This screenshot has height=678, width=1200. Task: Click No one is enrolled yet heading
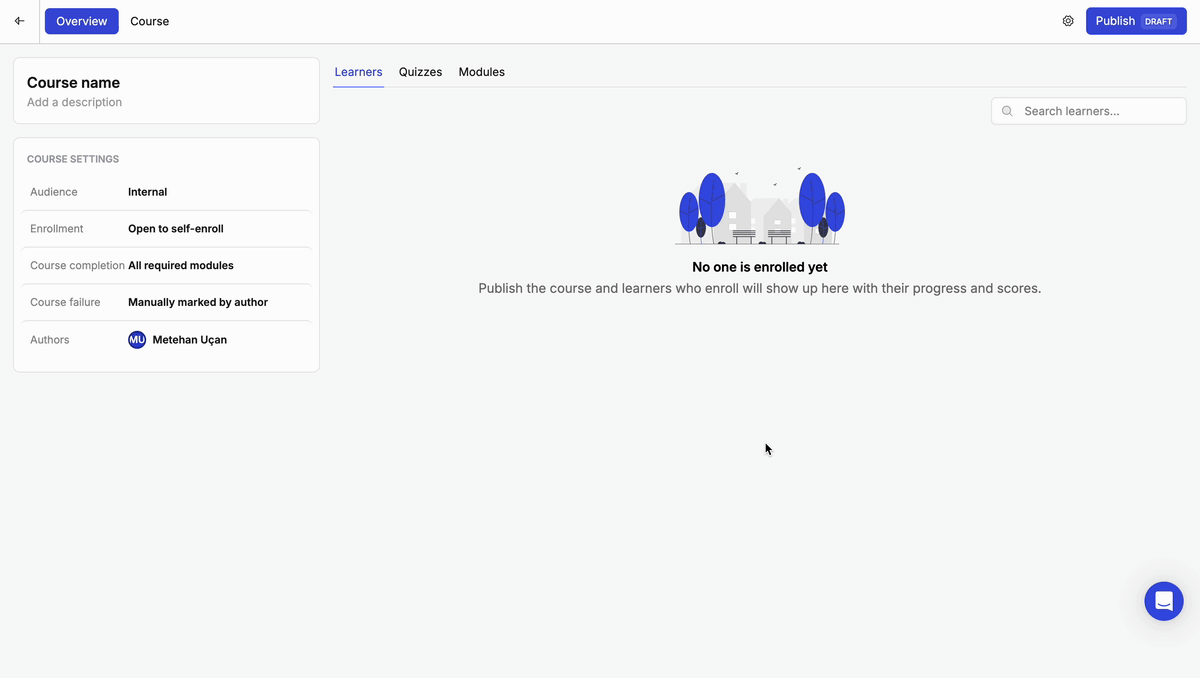[760, 267]
